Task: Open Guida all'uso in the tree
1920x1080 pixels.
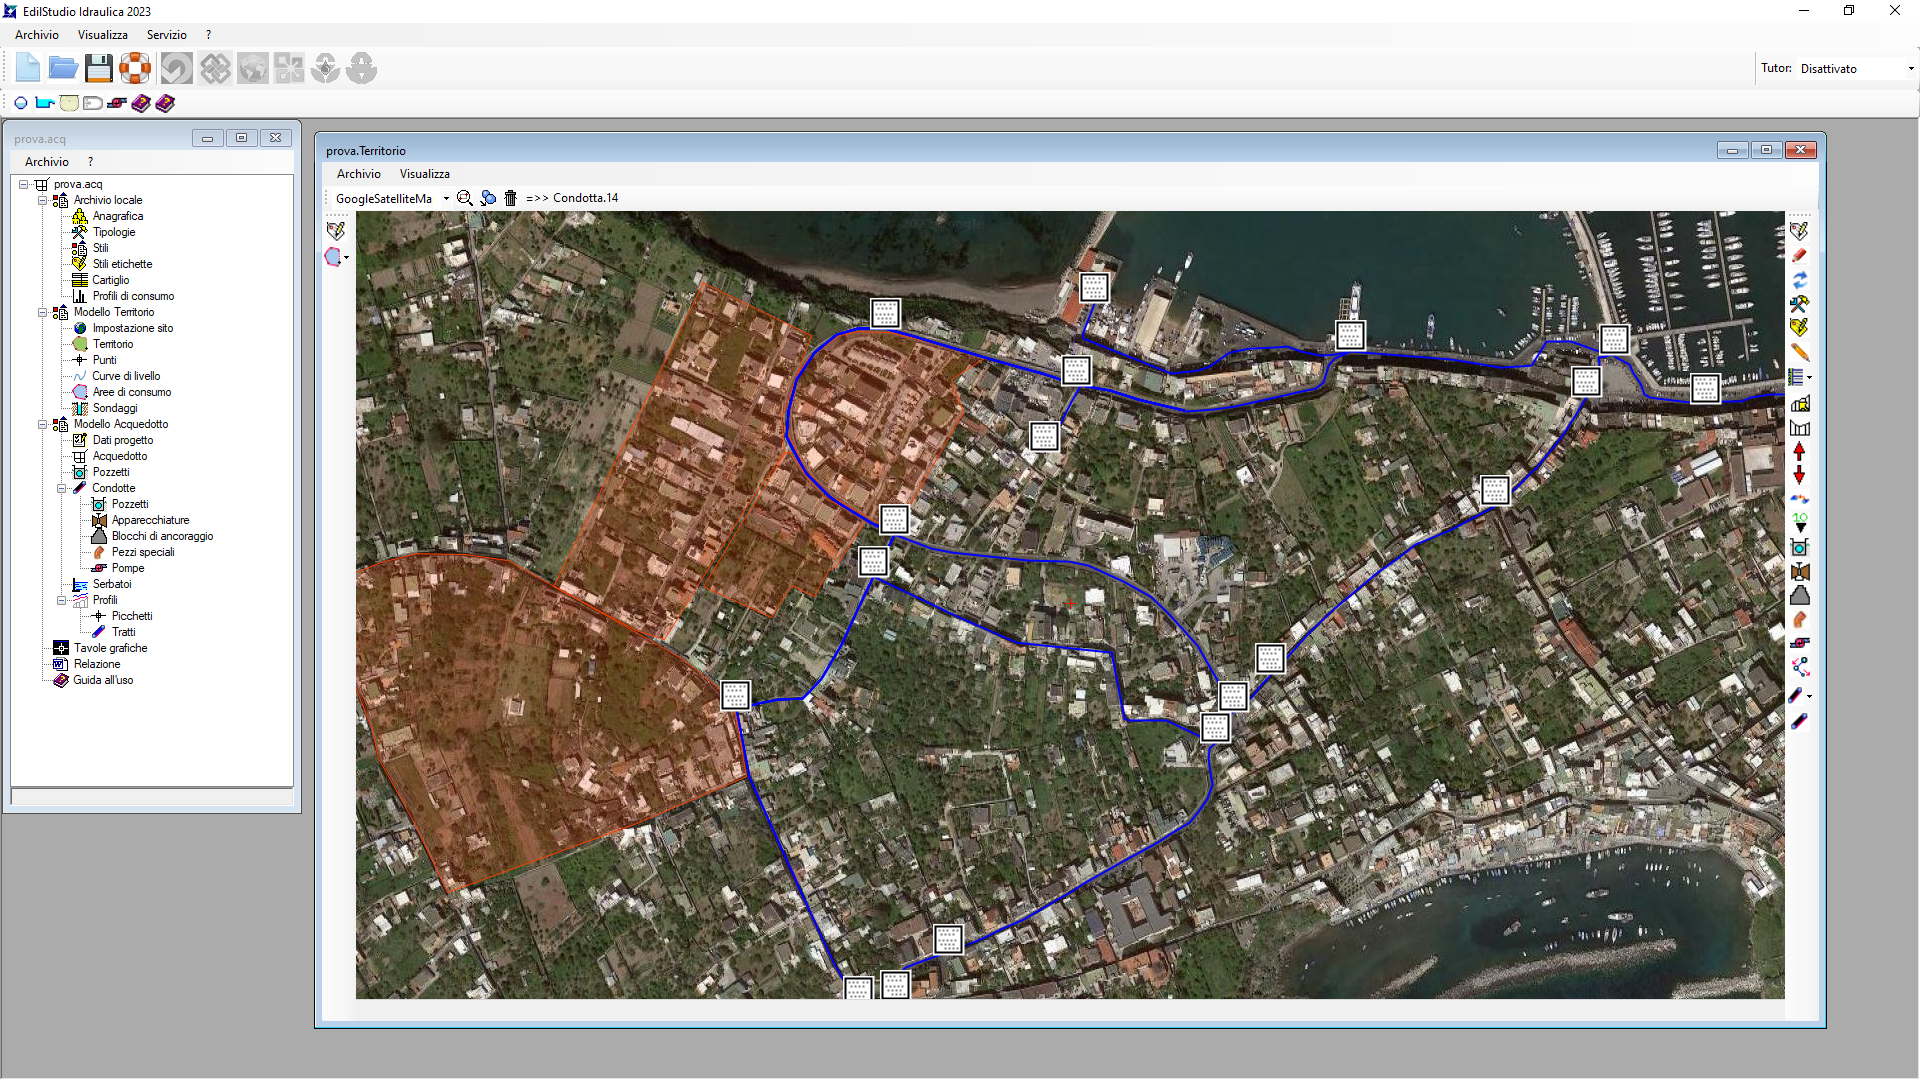Action: (x=103, y=680)
